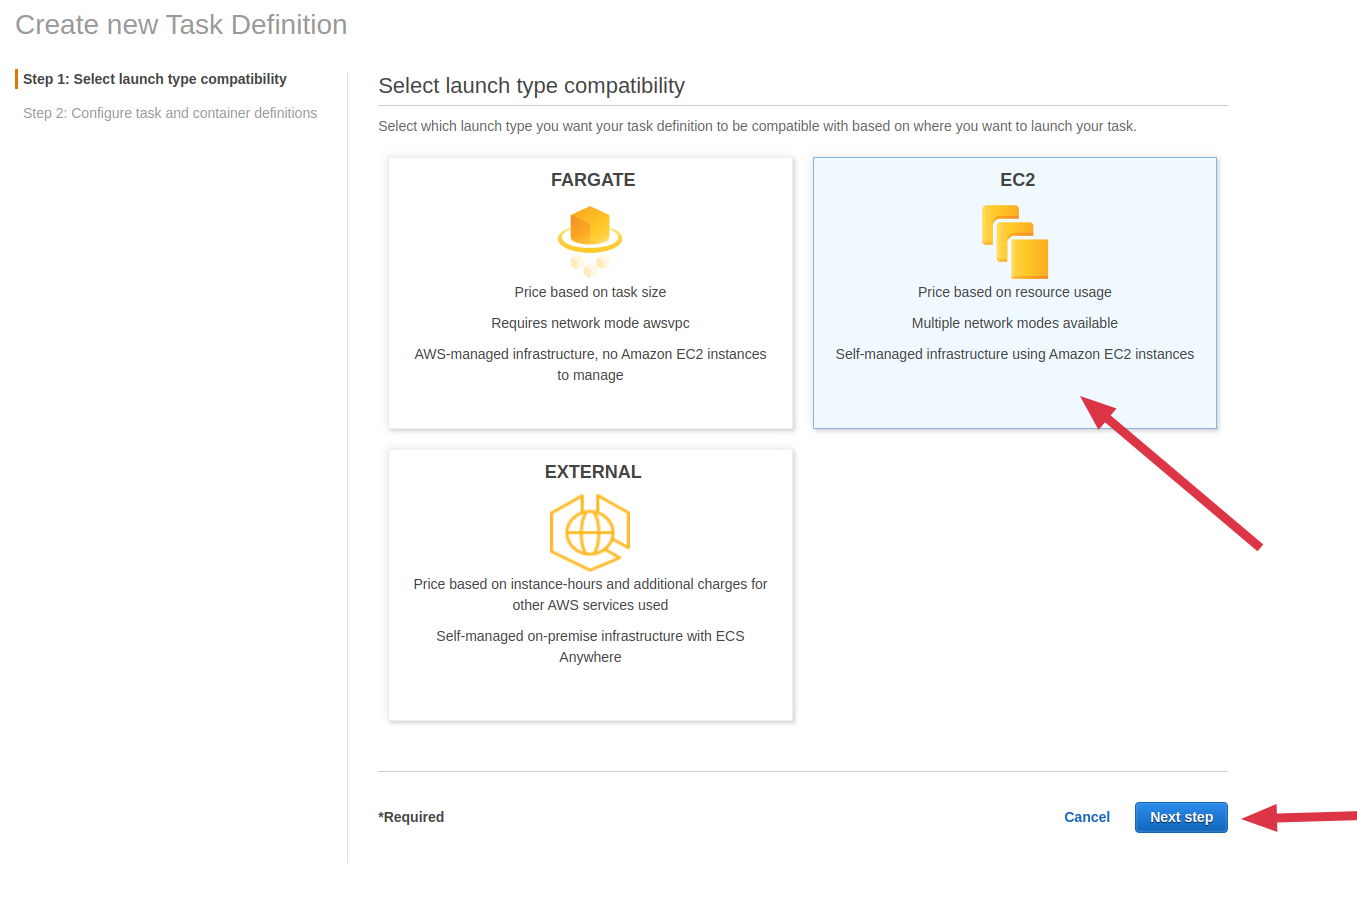The width and height of the screenshot is (1357, 907).
Task: Click 'Requires network mode awsvpc' in Fargate card
Action: point(590,323)
